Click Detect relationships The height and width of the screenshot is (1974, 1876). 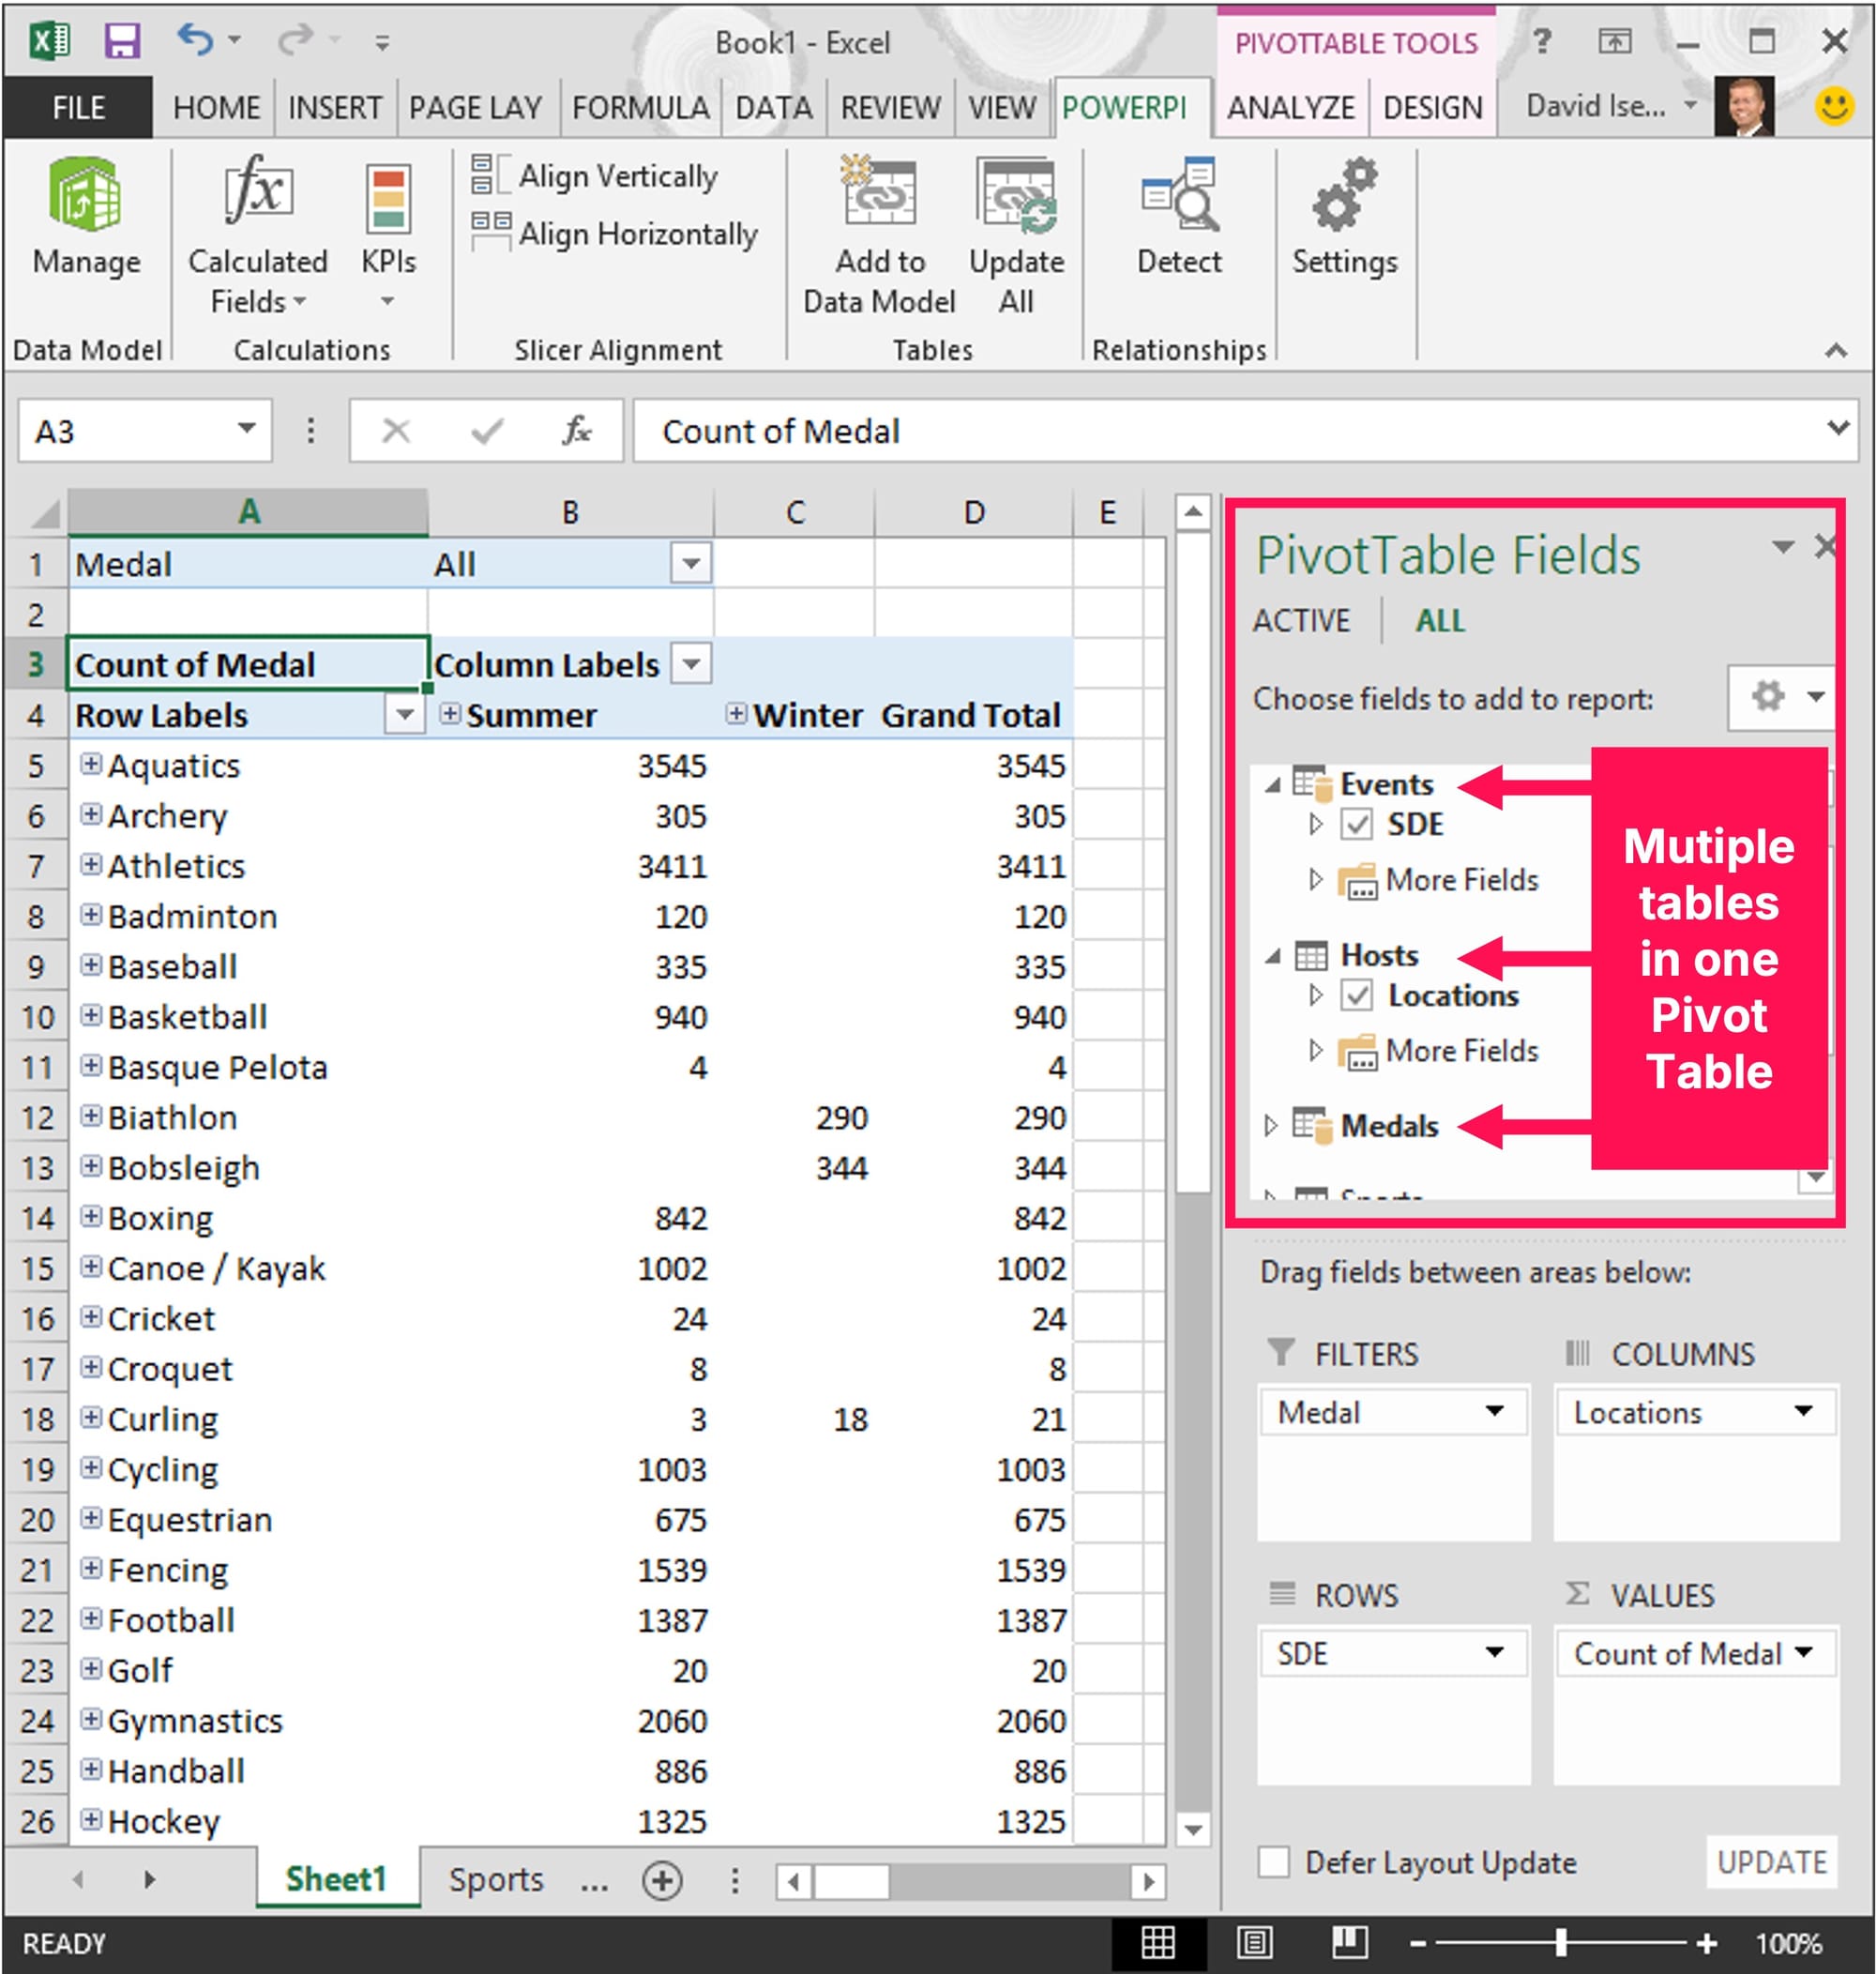(1179, 217)
